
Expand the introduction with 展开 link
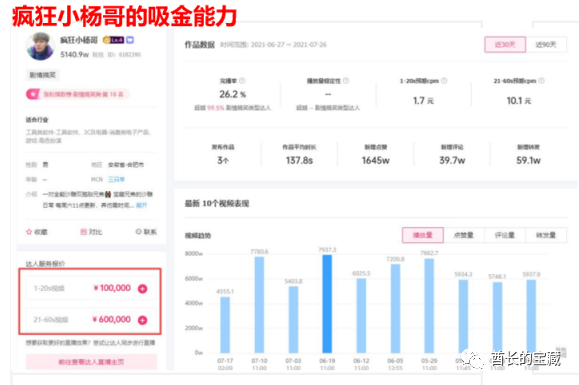pos(141,205)
